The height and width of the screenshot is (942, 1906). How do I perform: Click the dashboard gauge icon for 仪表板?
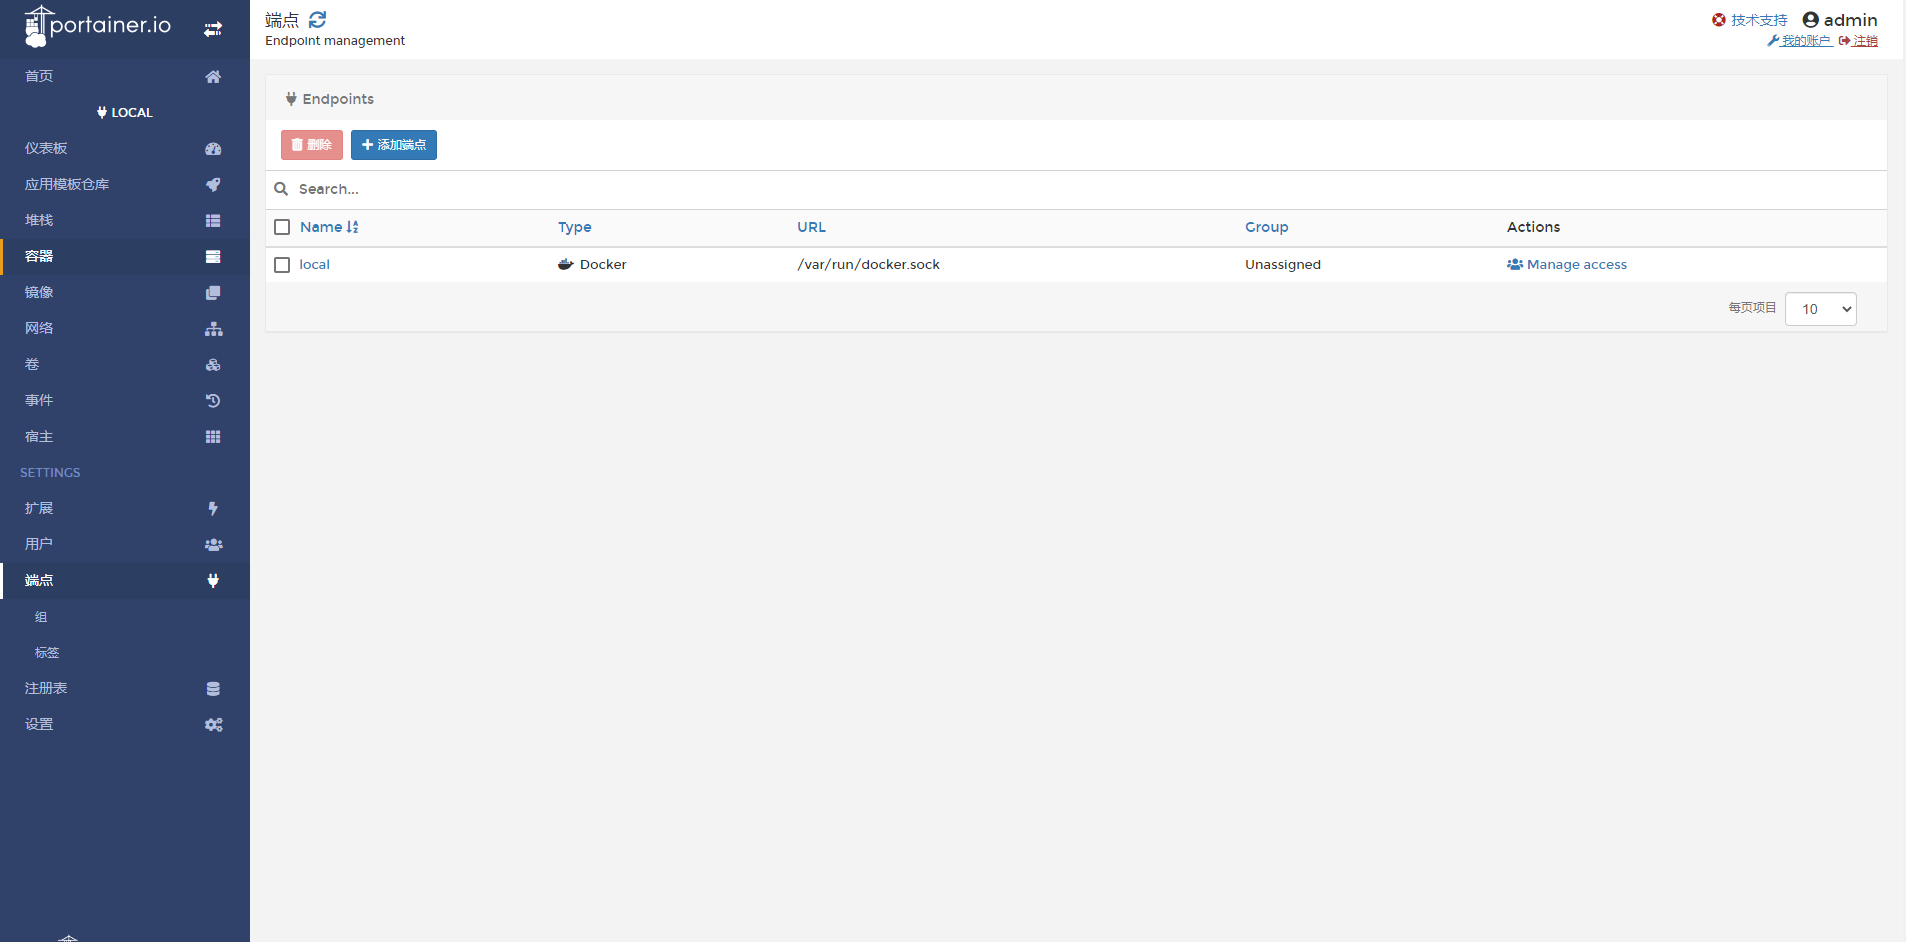213,149
